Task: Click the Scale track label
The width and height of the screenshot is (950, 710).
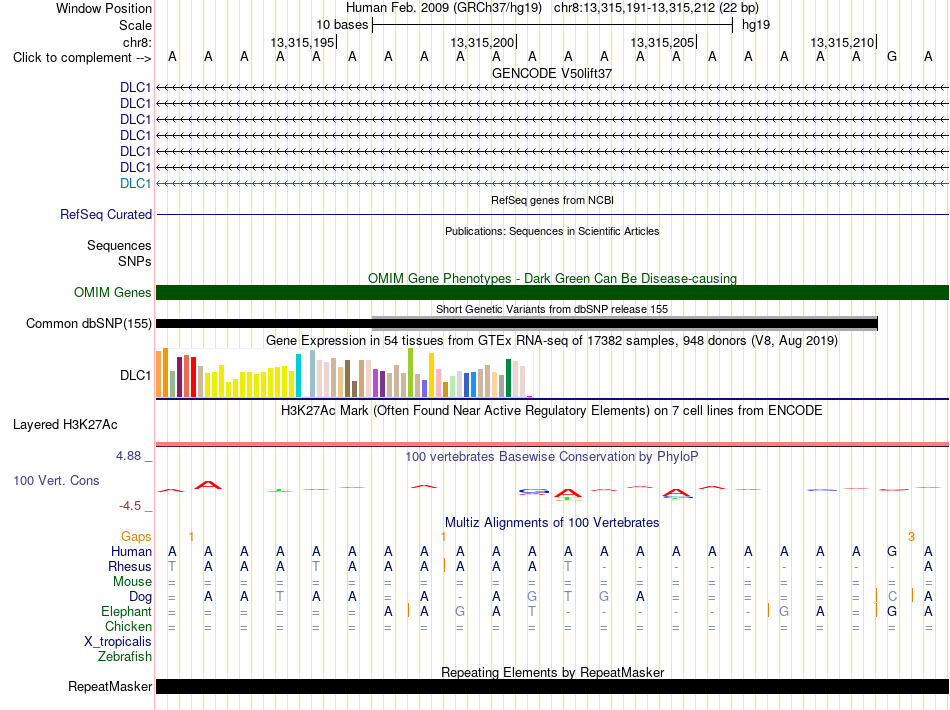Action: click(135, 25)
